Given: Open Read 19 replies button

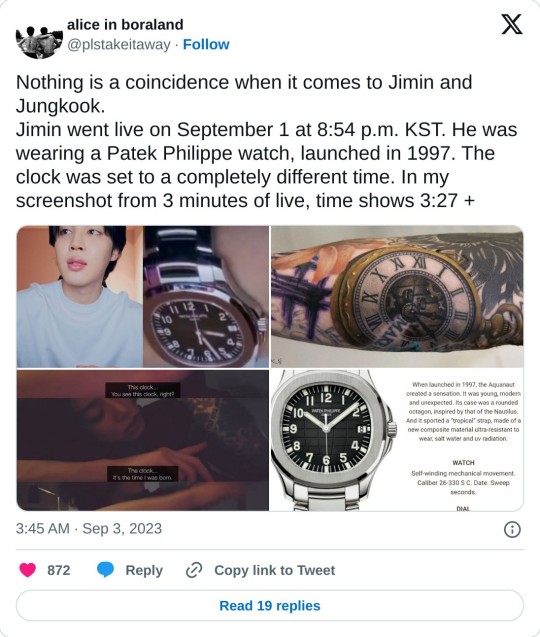Looking at the screenshot, I should 270,605.
